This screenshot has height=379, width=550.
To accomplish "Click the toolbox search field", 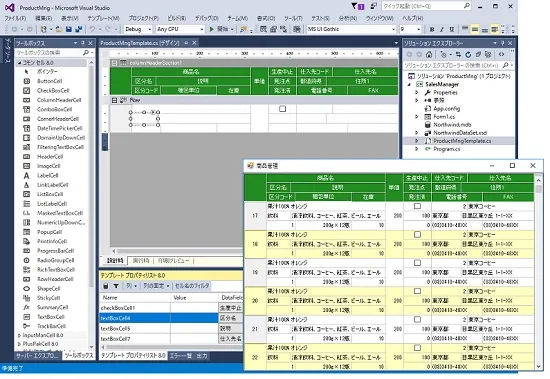I will (55, 53).
